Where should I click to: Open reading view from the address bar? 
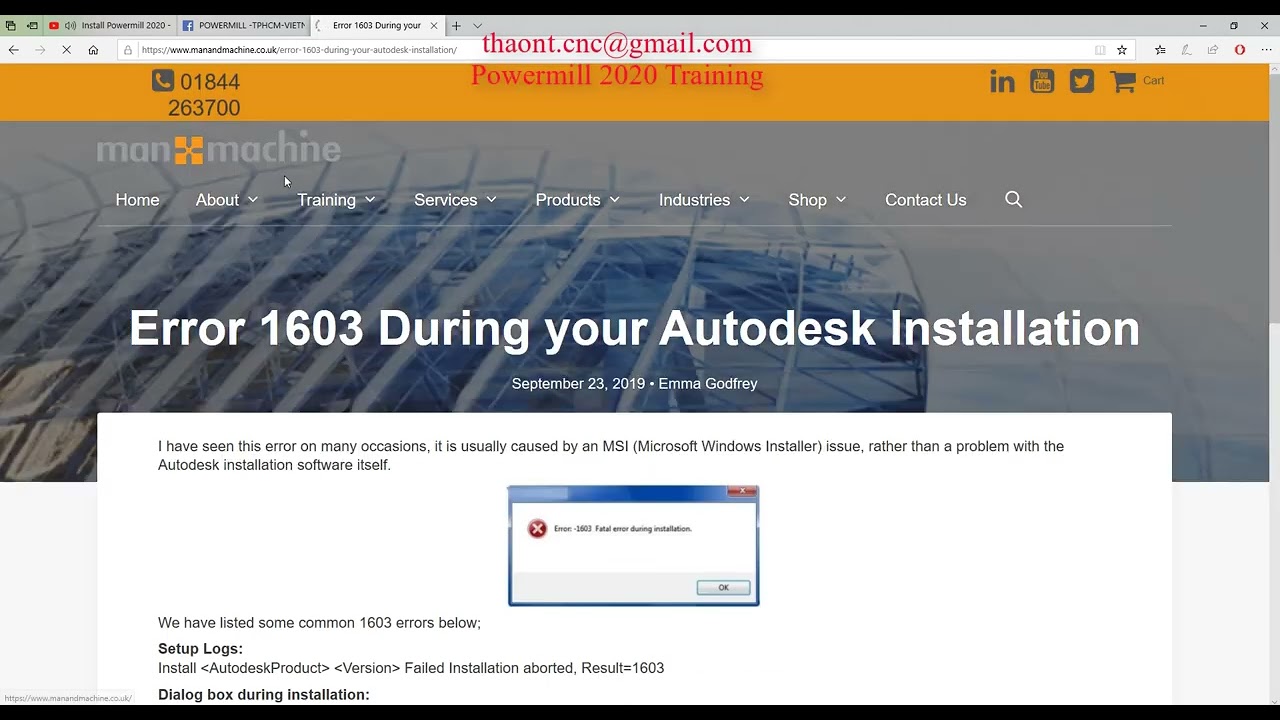coord(1100,50)
